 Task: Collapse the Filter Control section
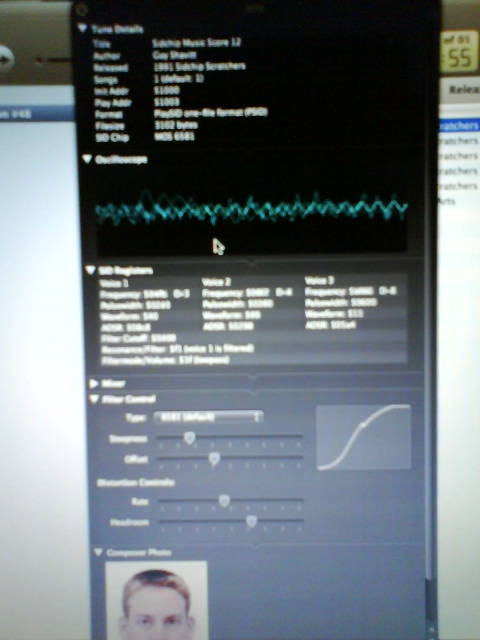[94, 399]
